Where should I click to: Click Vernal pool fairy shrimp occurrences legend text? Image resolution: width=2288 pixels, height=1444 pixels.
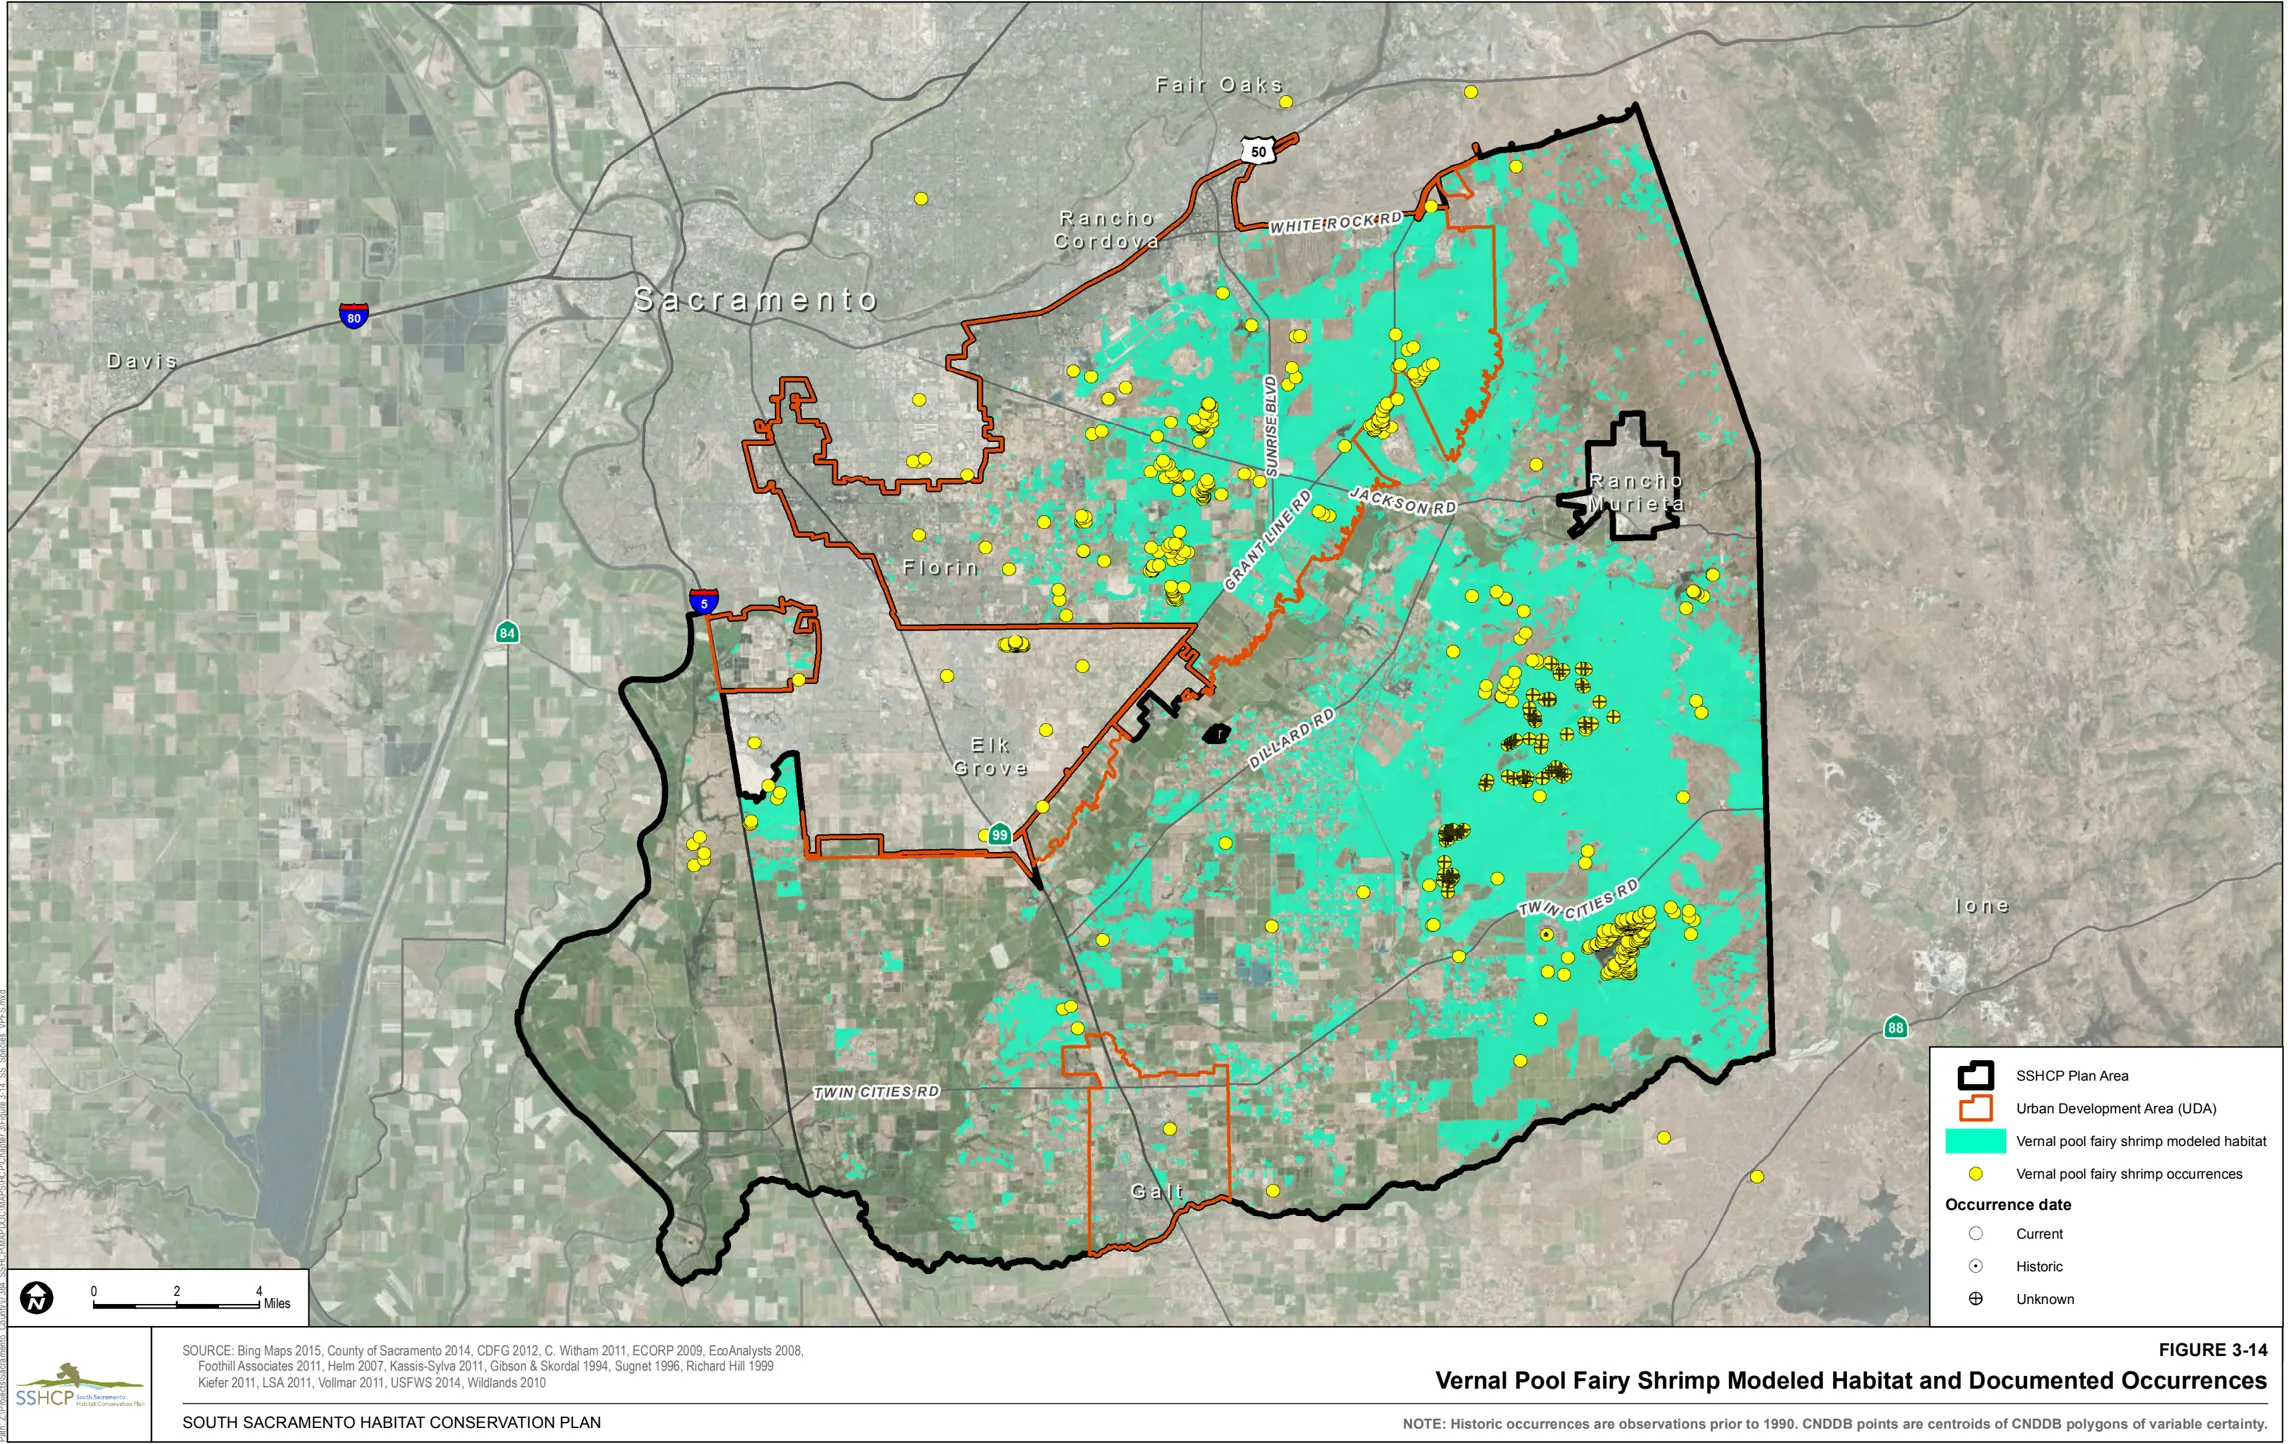(2129, 1174)
